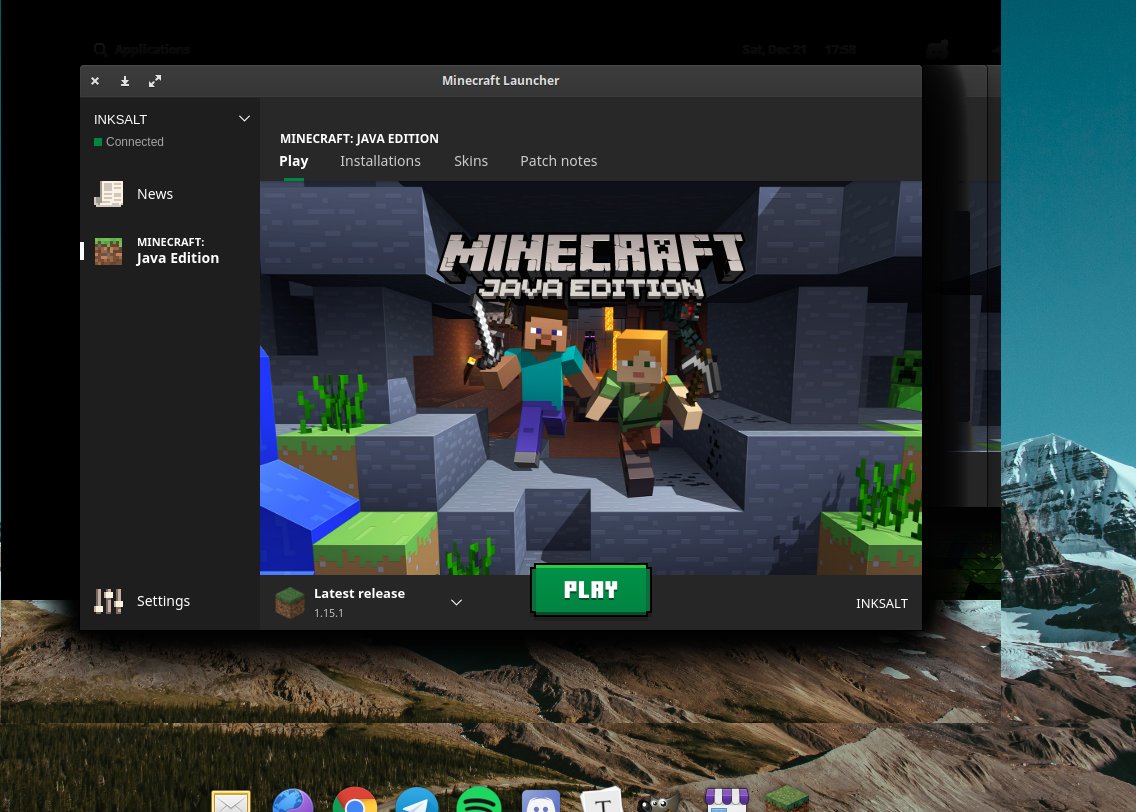Viewport: 1136px width, 812px height.
Task: Open the Skins tab
Action: click(471, 161)
